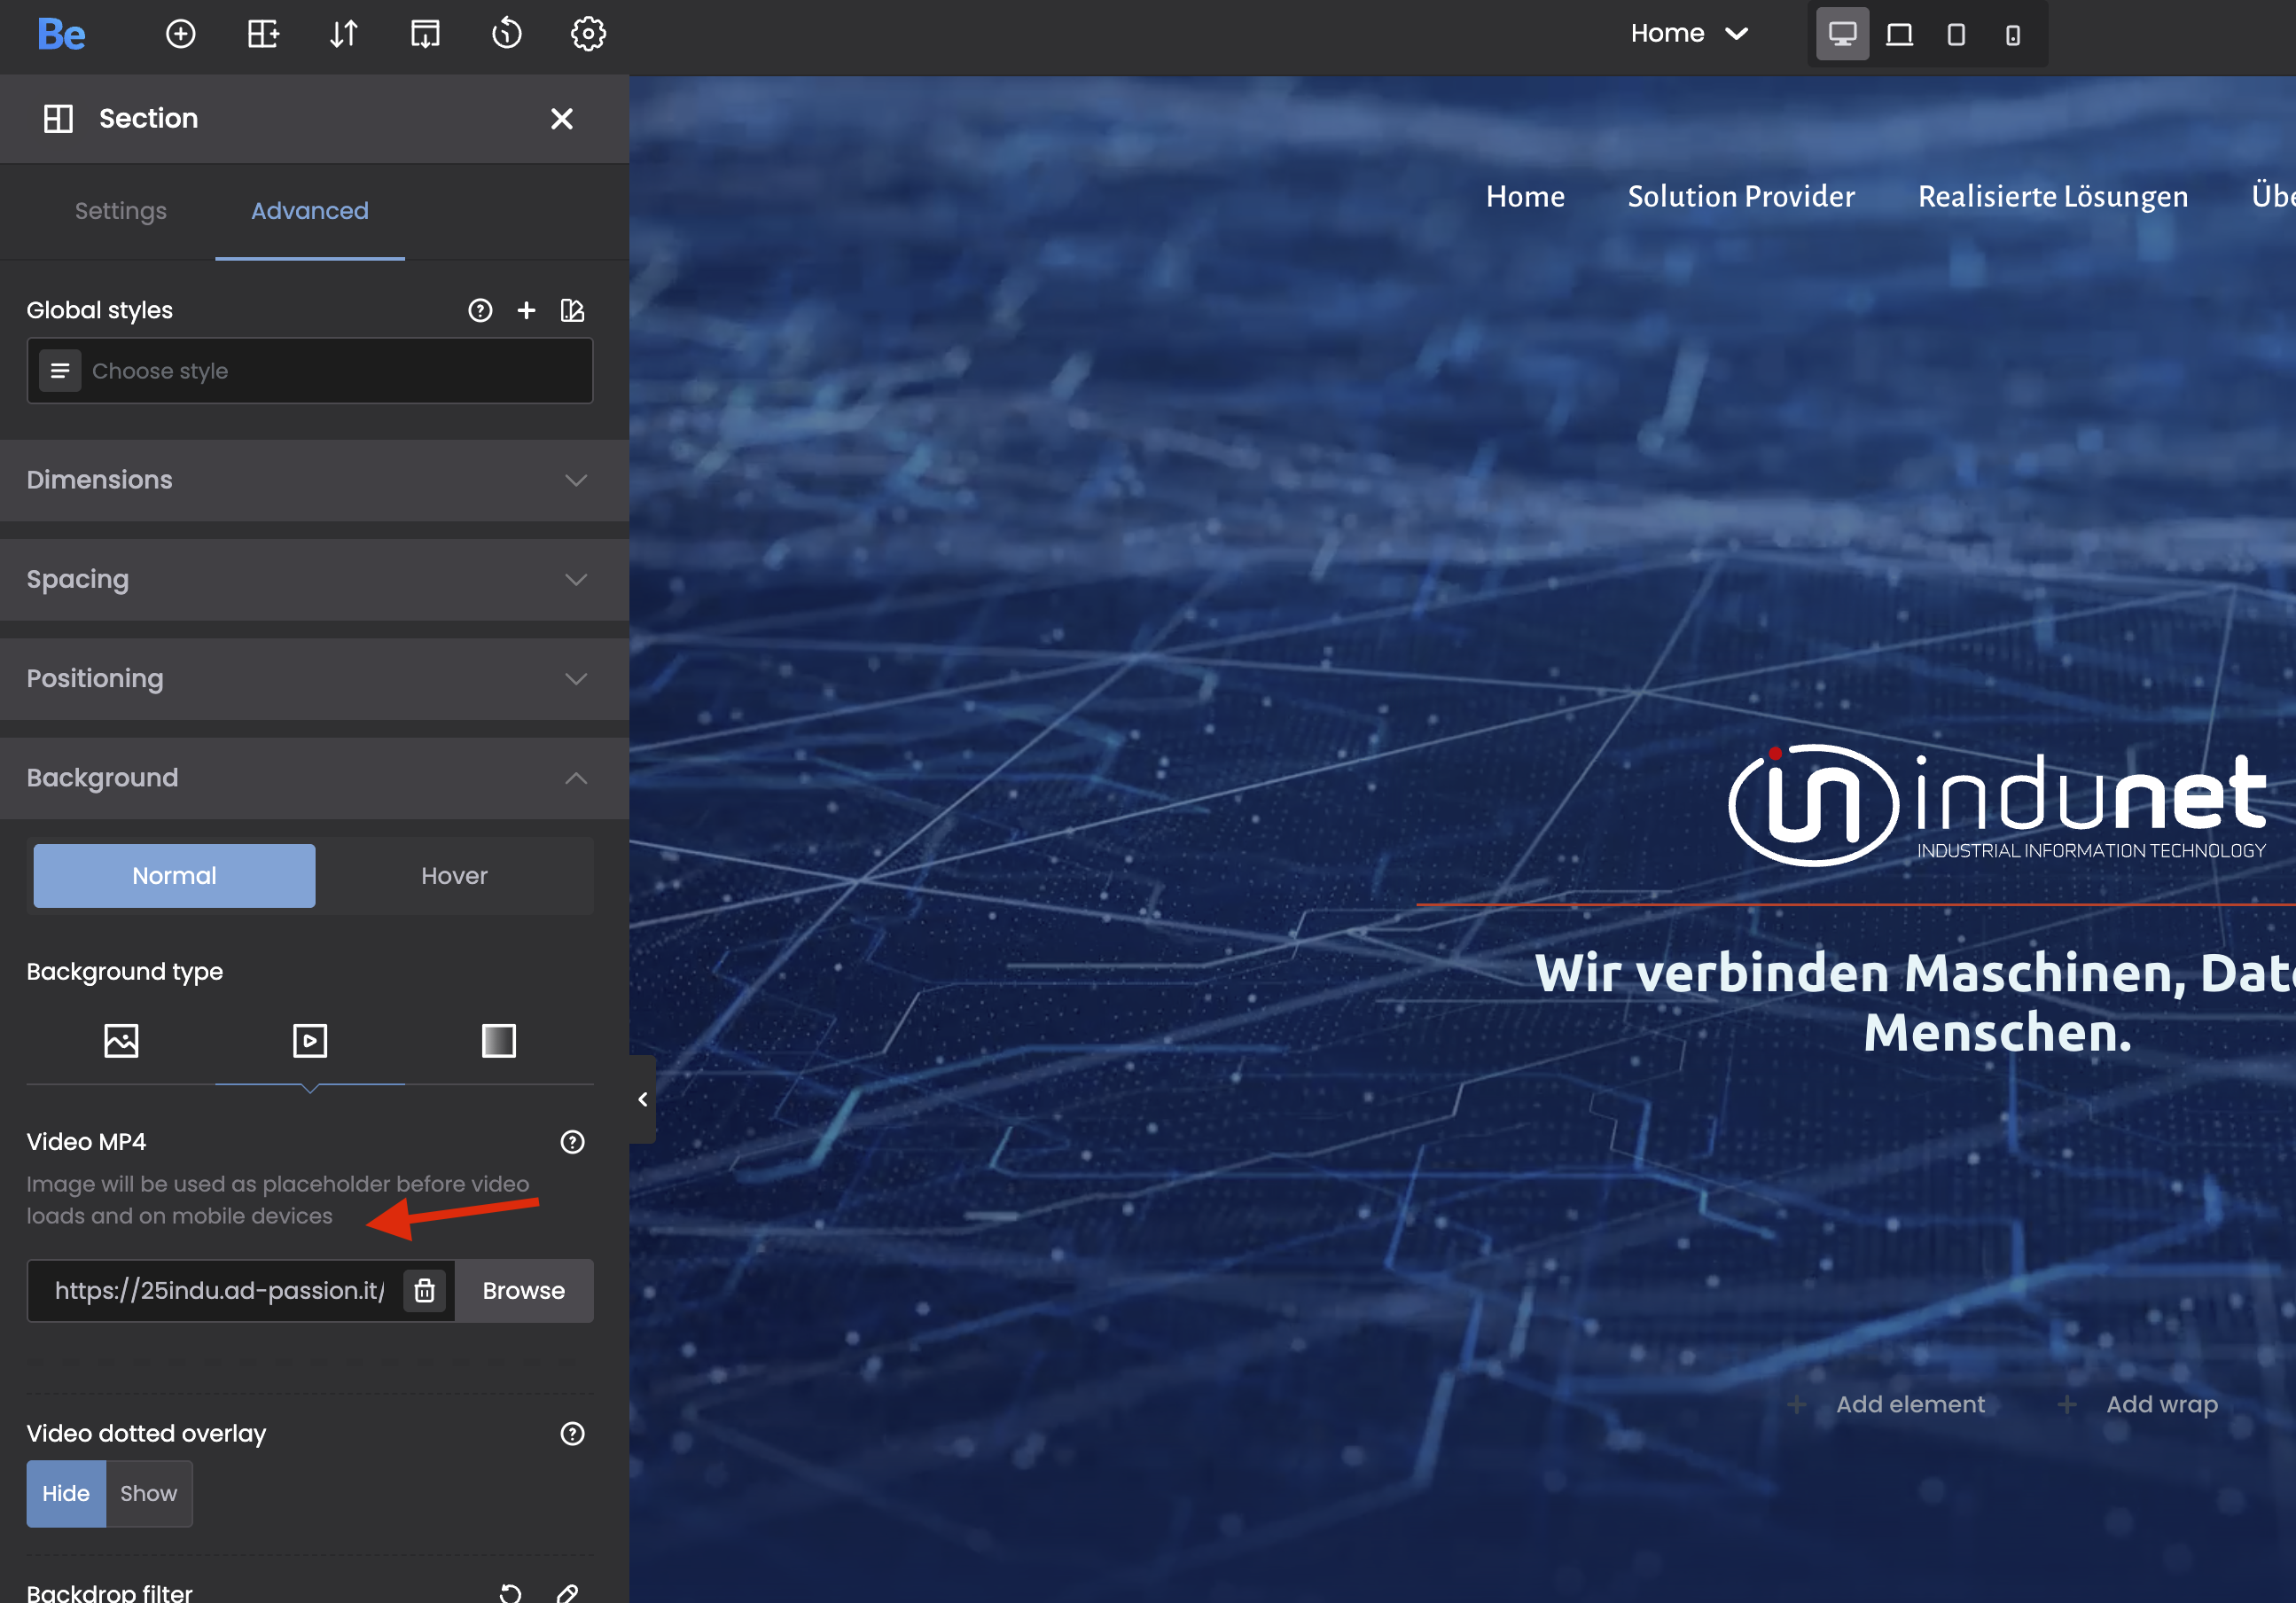Open the settings gear in top toolbar
This screenshot has width=2296, height=1603.
(588, 34)
